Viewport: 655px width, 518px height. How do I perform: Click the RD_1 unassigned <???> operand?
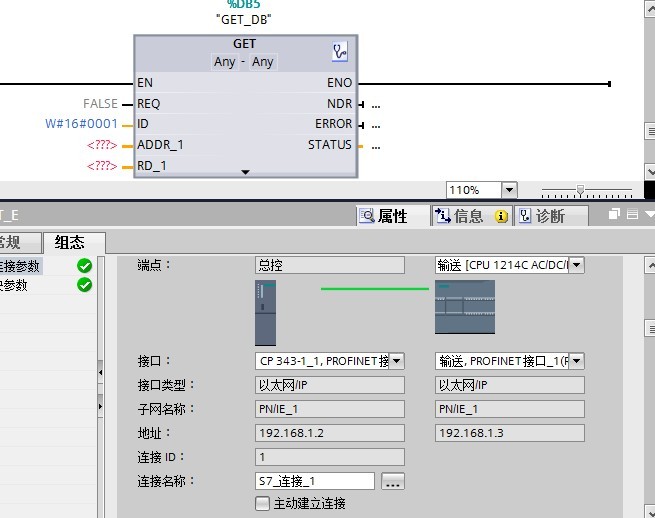click(102, 166)
